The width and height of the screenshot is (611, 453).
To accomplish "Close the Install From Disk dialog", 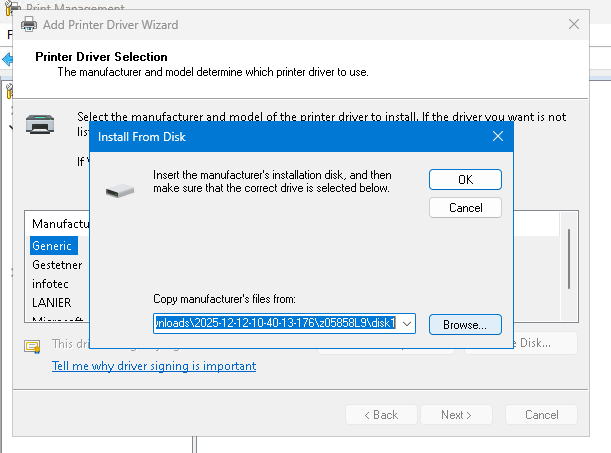I will pos(497,137).
